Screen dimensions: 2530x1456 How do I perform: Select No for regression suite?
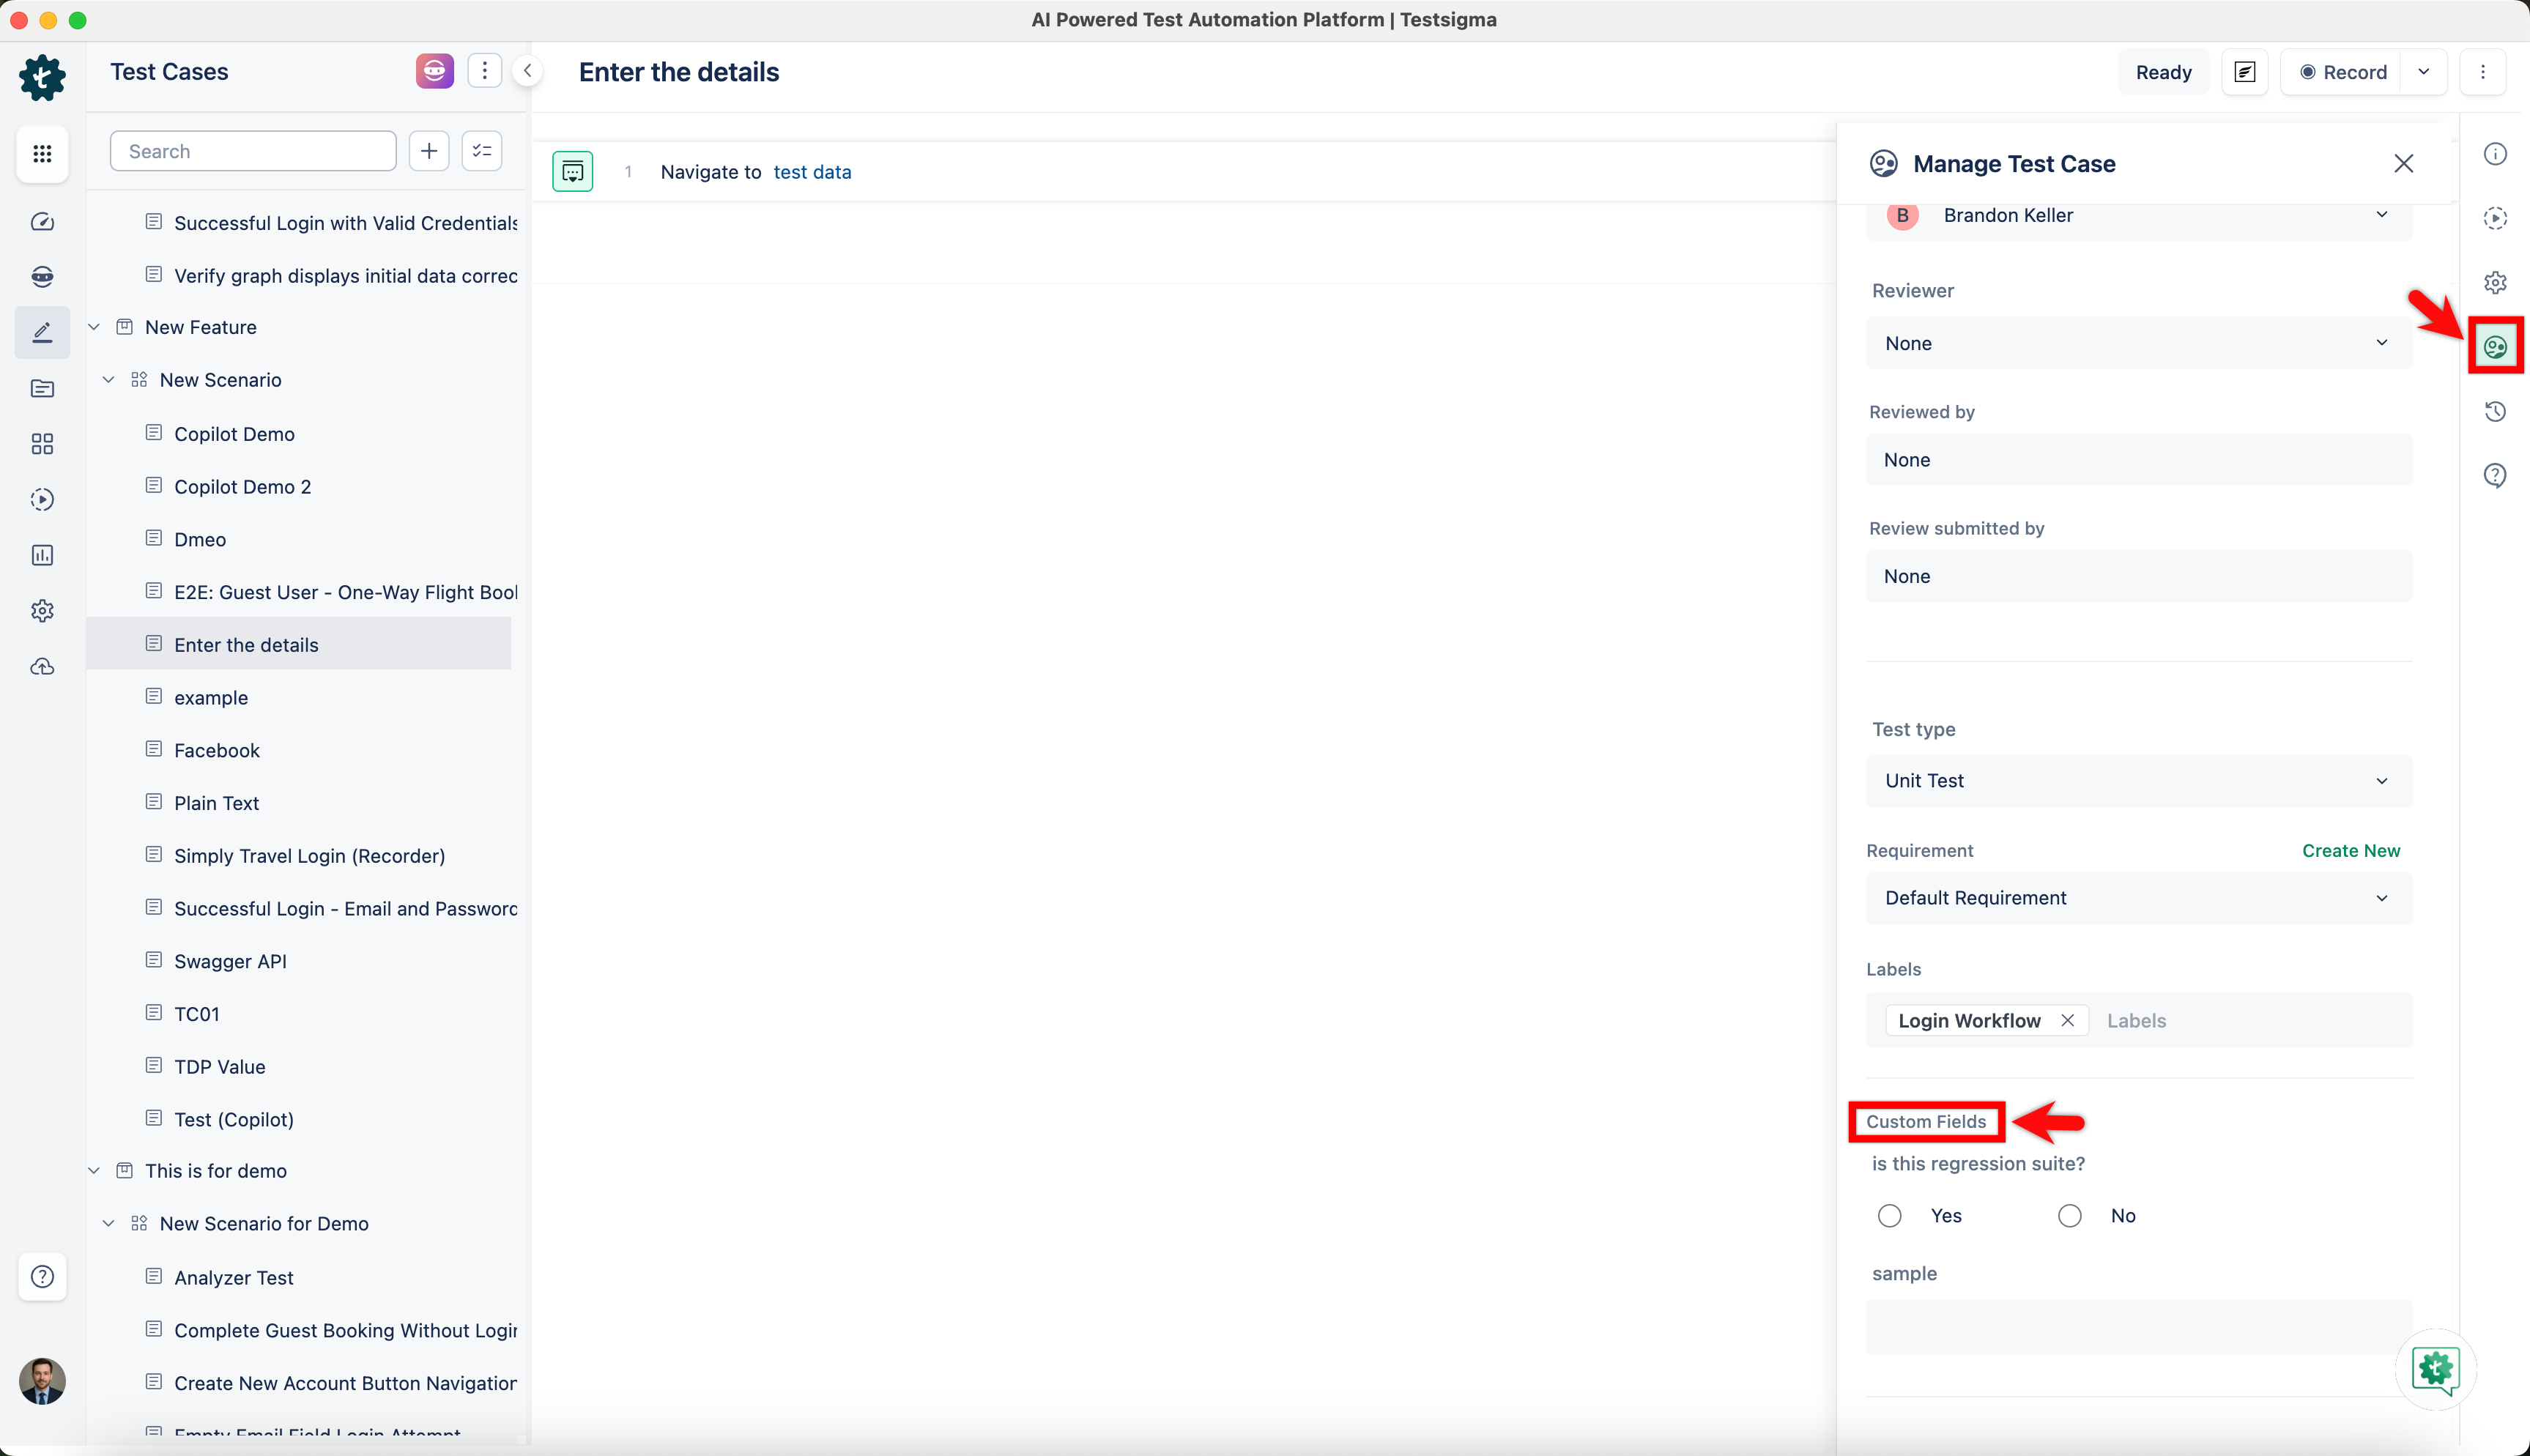tap(2069, 1215)
